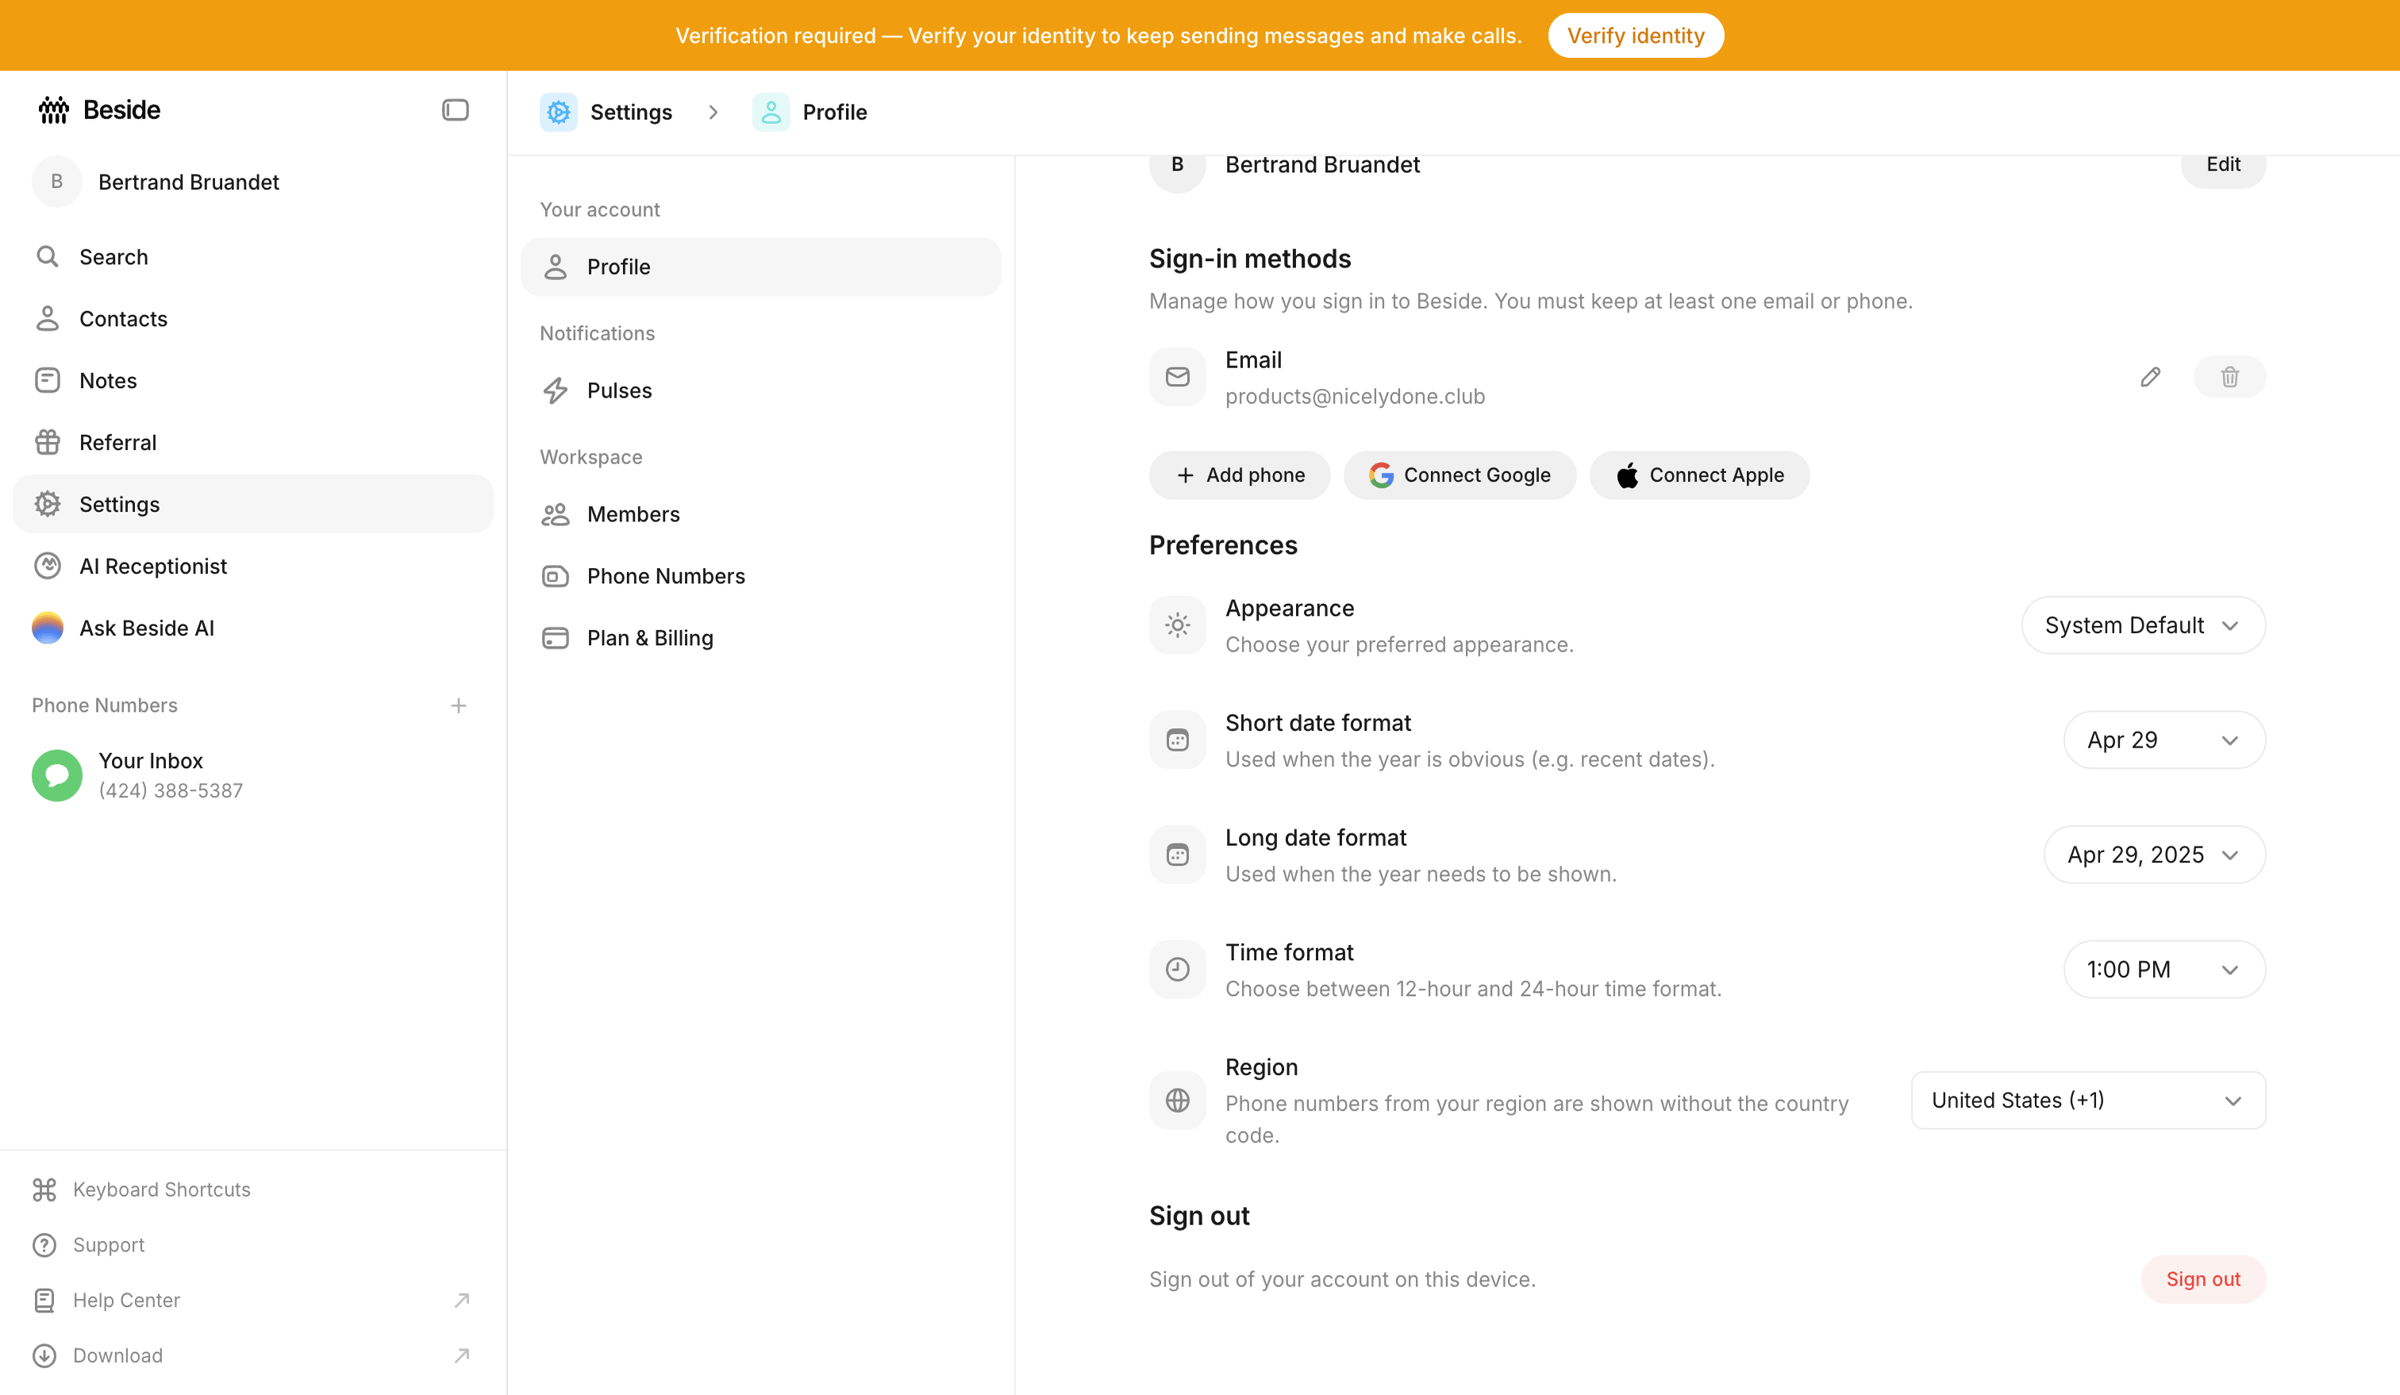Open Search in the sidebar
The height and width of the screenshot is (1395, 2400).
coord(253,257)
